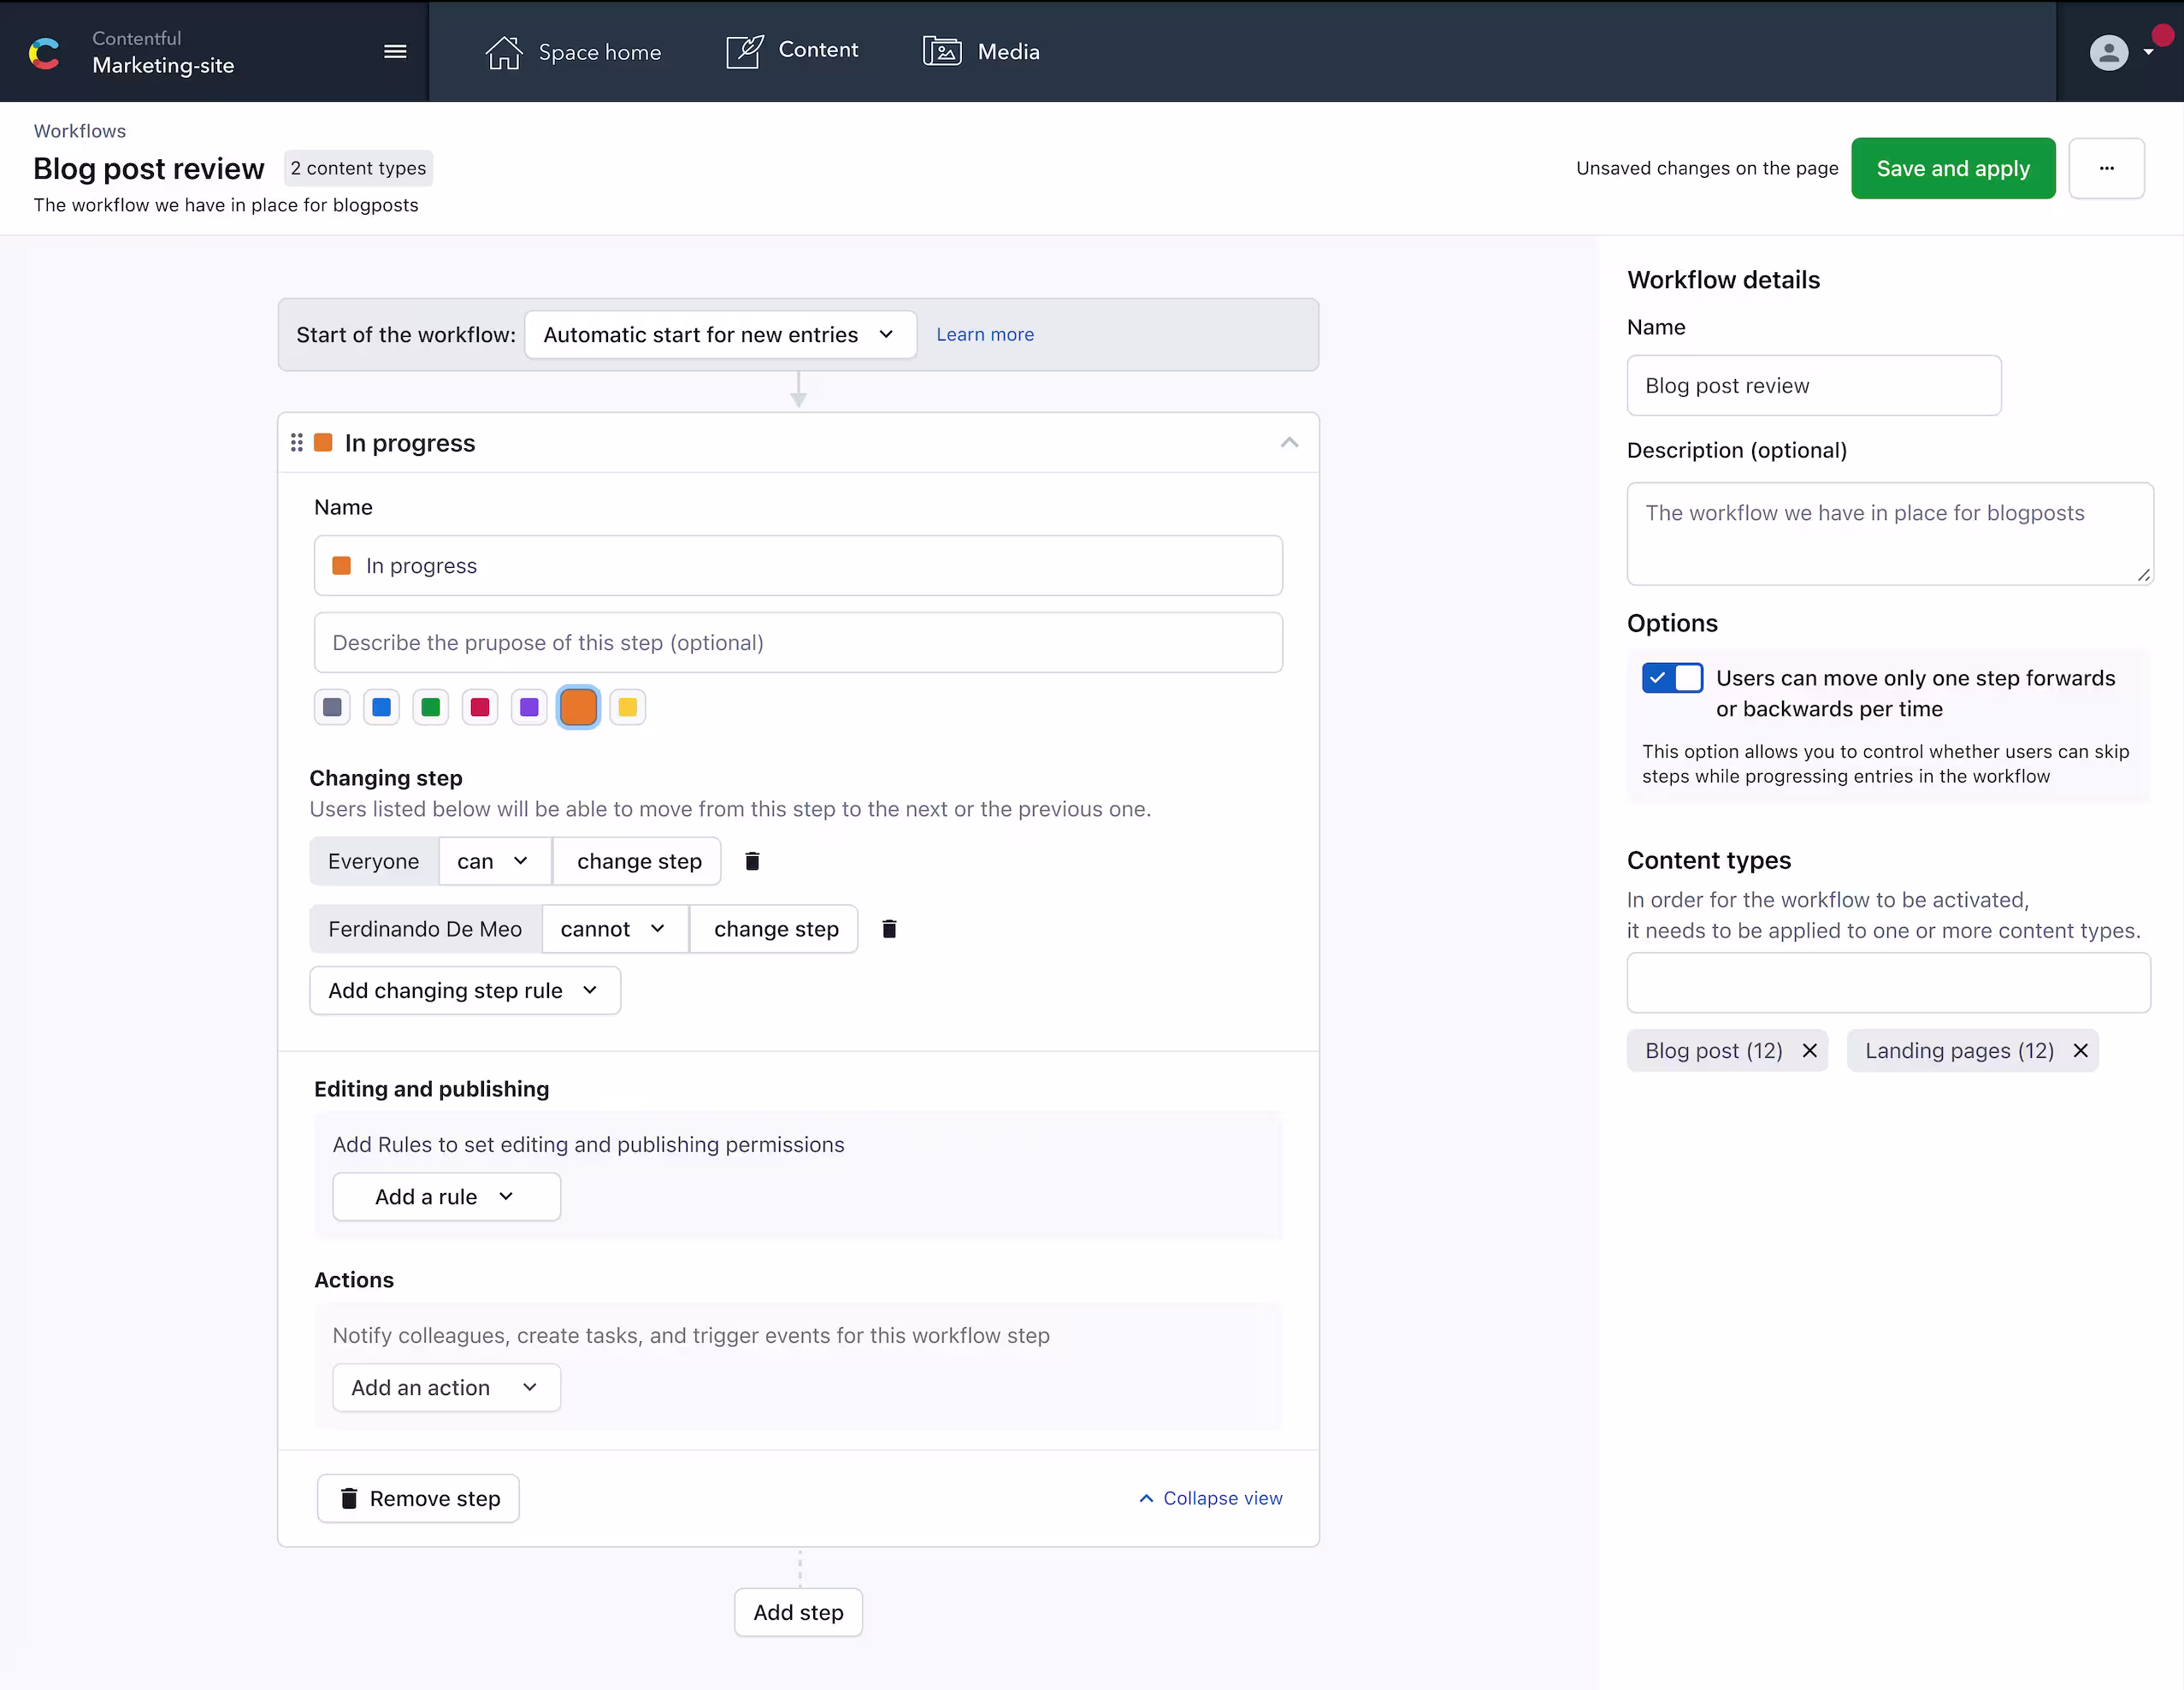2184x1690 pixels.
Task: Open the Learn more link
Action: click(985, 335)
